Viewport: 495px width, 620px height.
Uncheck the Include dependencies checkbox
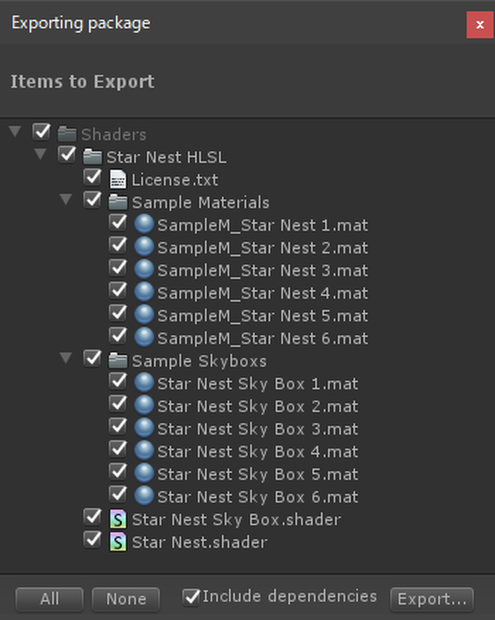(x=191, y=597)
